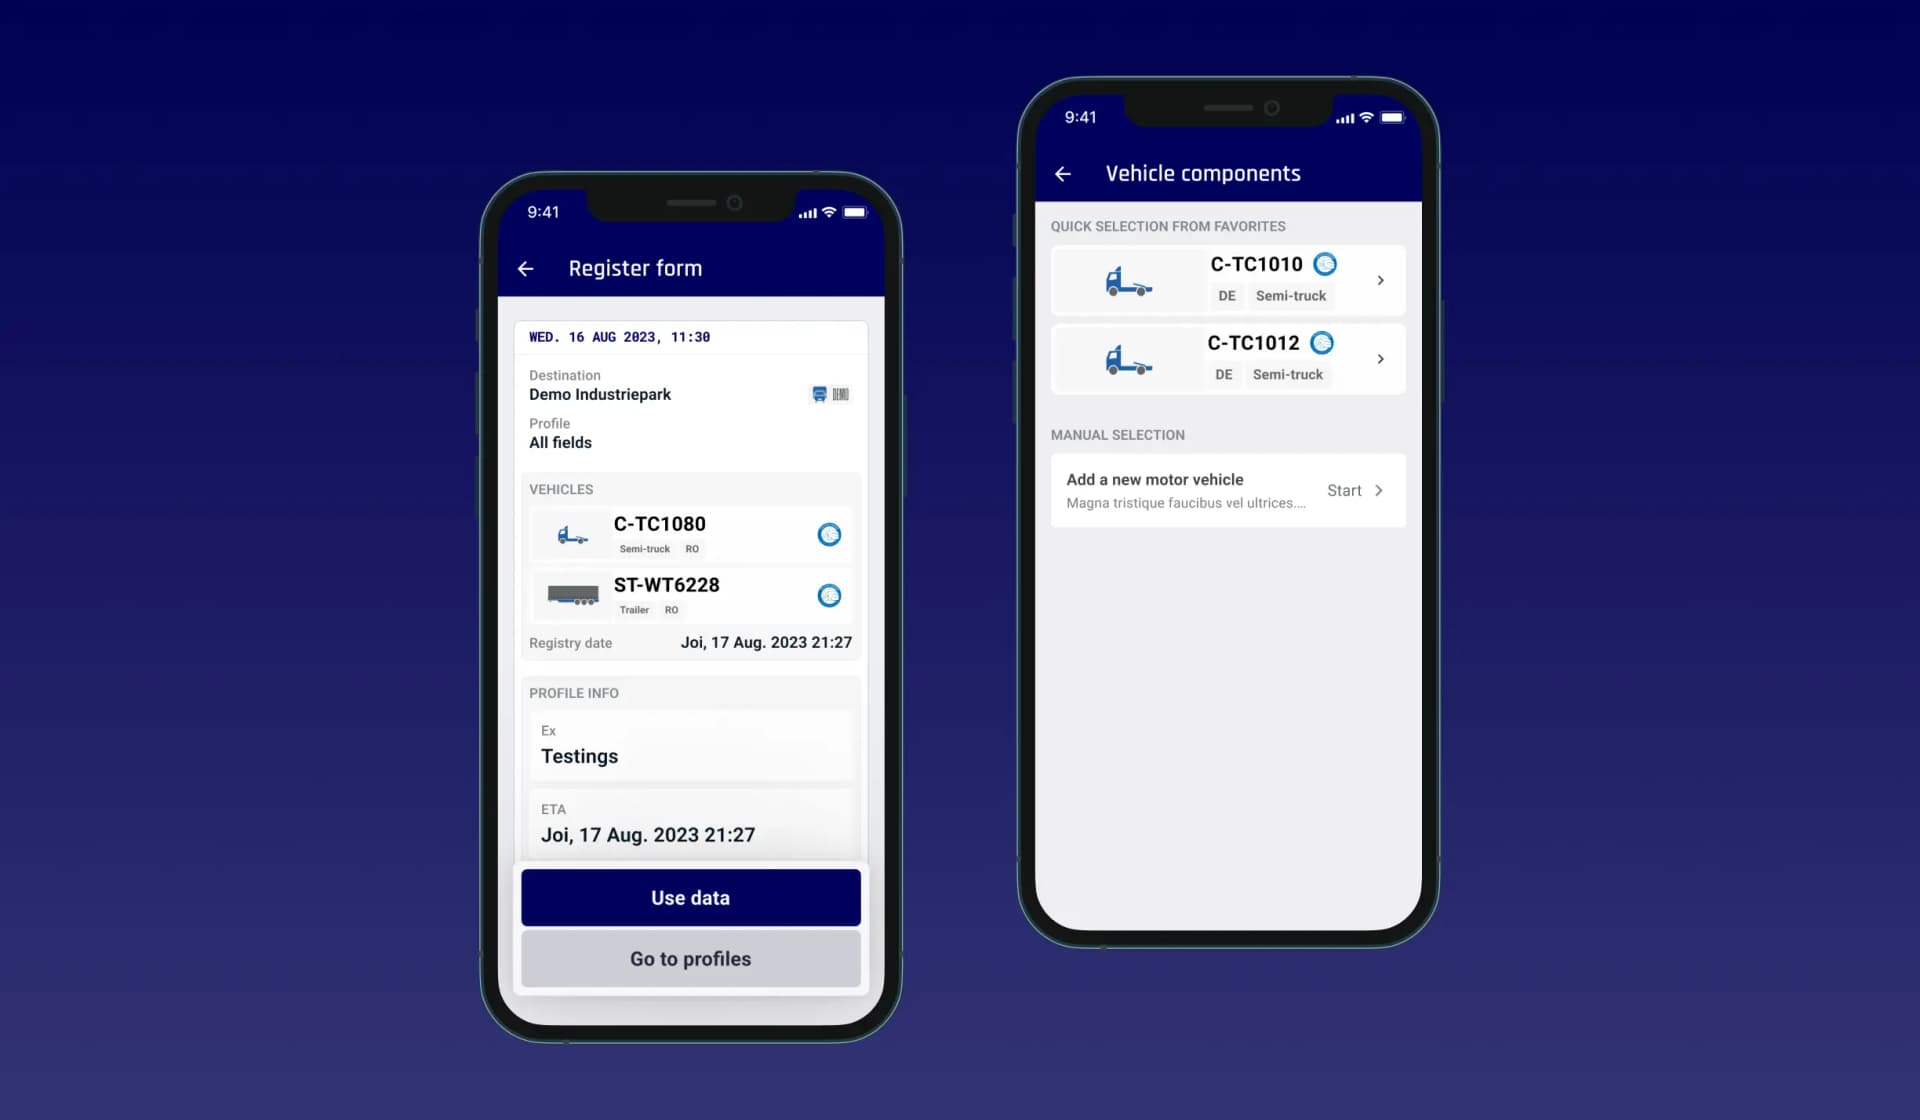
Task: Toggle the circular status icon for C-TC1010
Action: point(1321,264)
